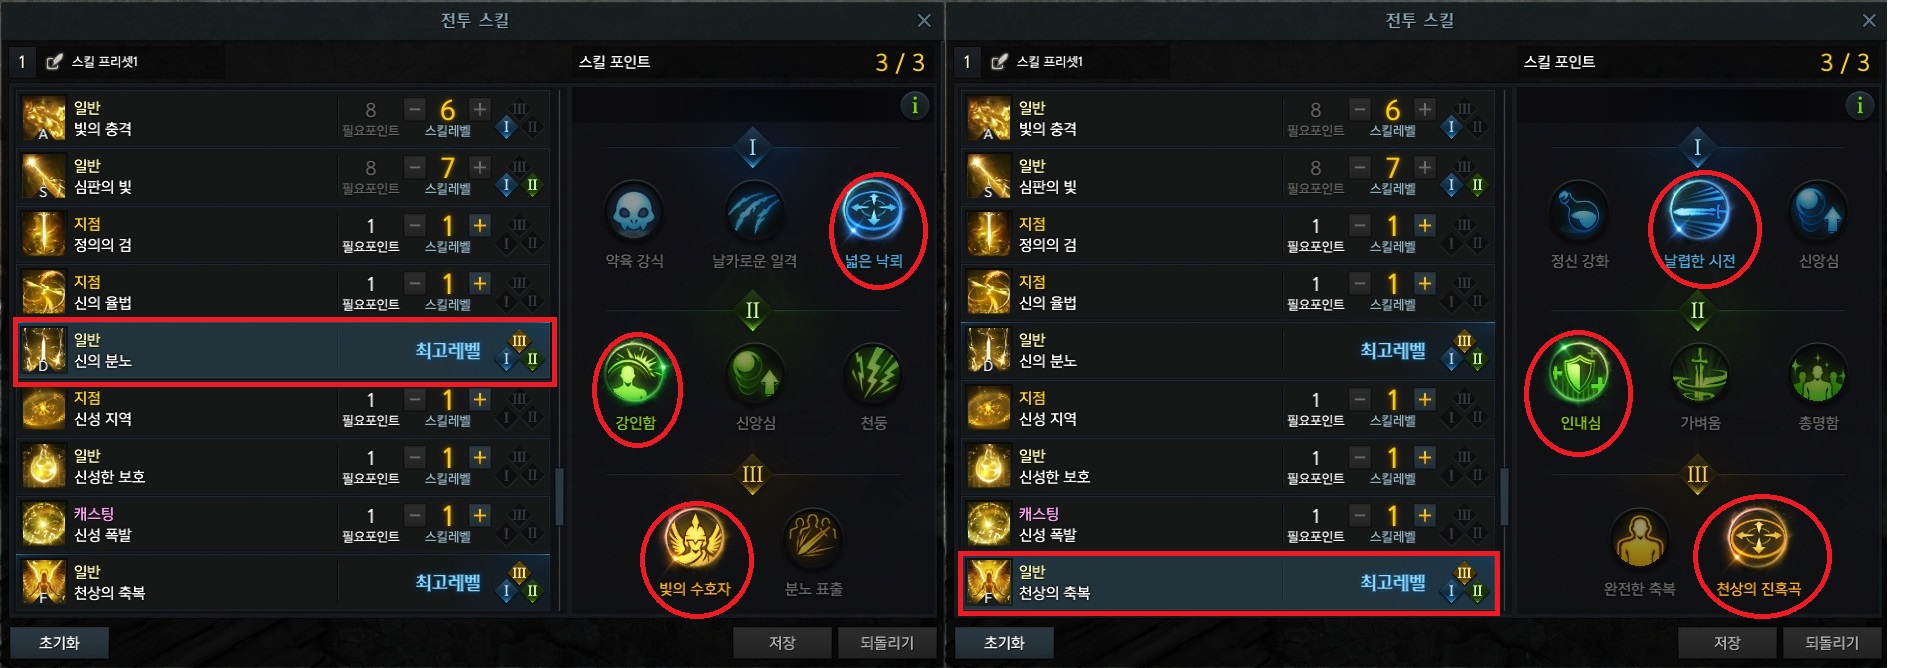Click the 초기화 reset button in left panel
Screen dimensions: 1913x668
click(59, 642)
